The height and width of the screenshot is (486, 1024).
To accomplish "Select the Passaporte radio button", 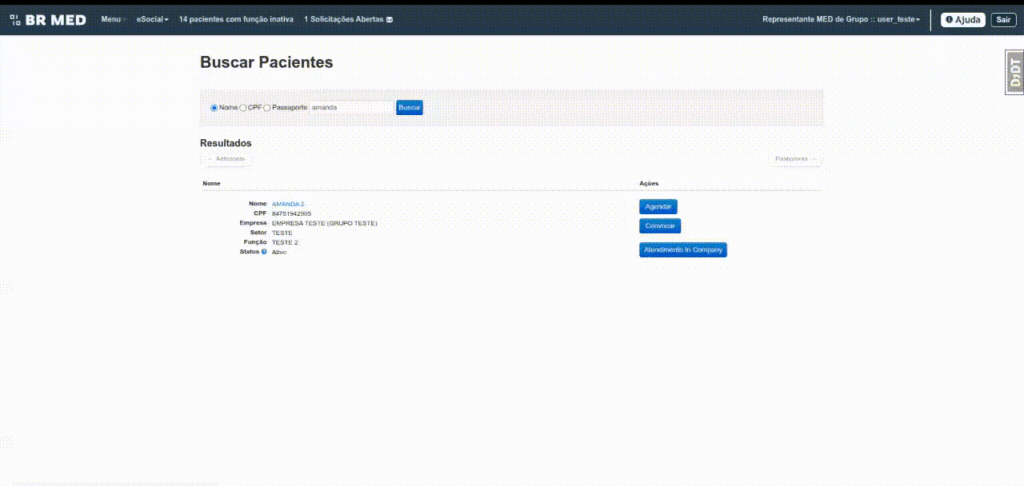I will tap(267, 108).
